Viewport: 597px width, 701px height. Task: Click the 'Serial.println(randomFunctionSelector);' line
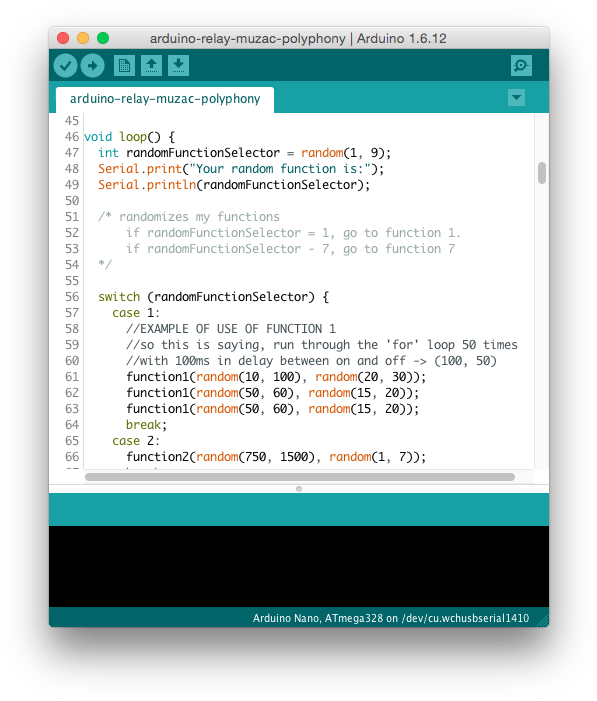point(234,185)
